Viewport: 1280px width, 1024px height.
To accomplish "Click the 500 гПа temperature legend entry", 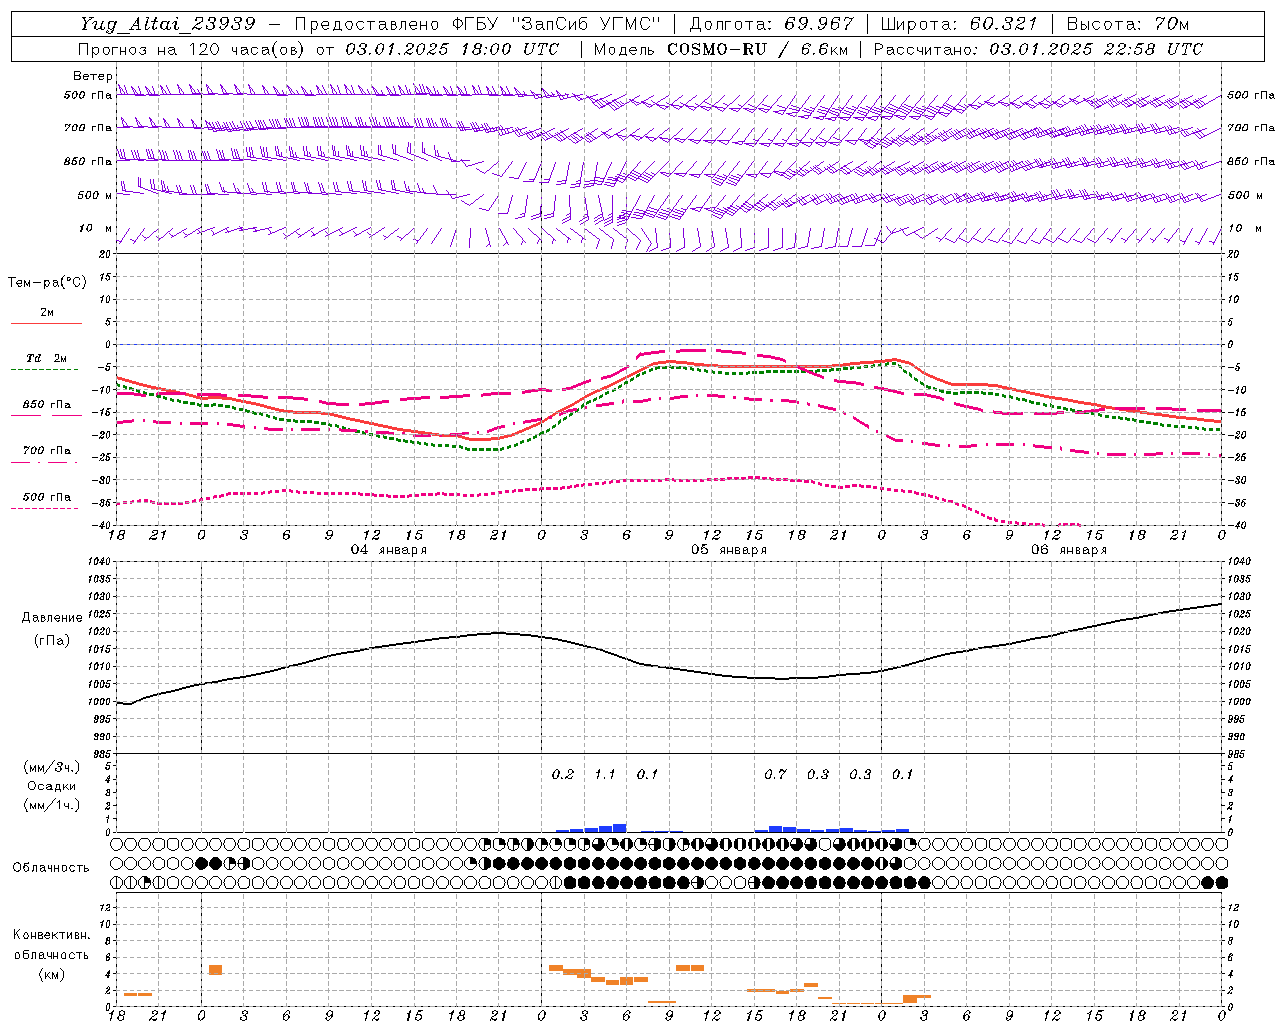I will click(47, 497).
